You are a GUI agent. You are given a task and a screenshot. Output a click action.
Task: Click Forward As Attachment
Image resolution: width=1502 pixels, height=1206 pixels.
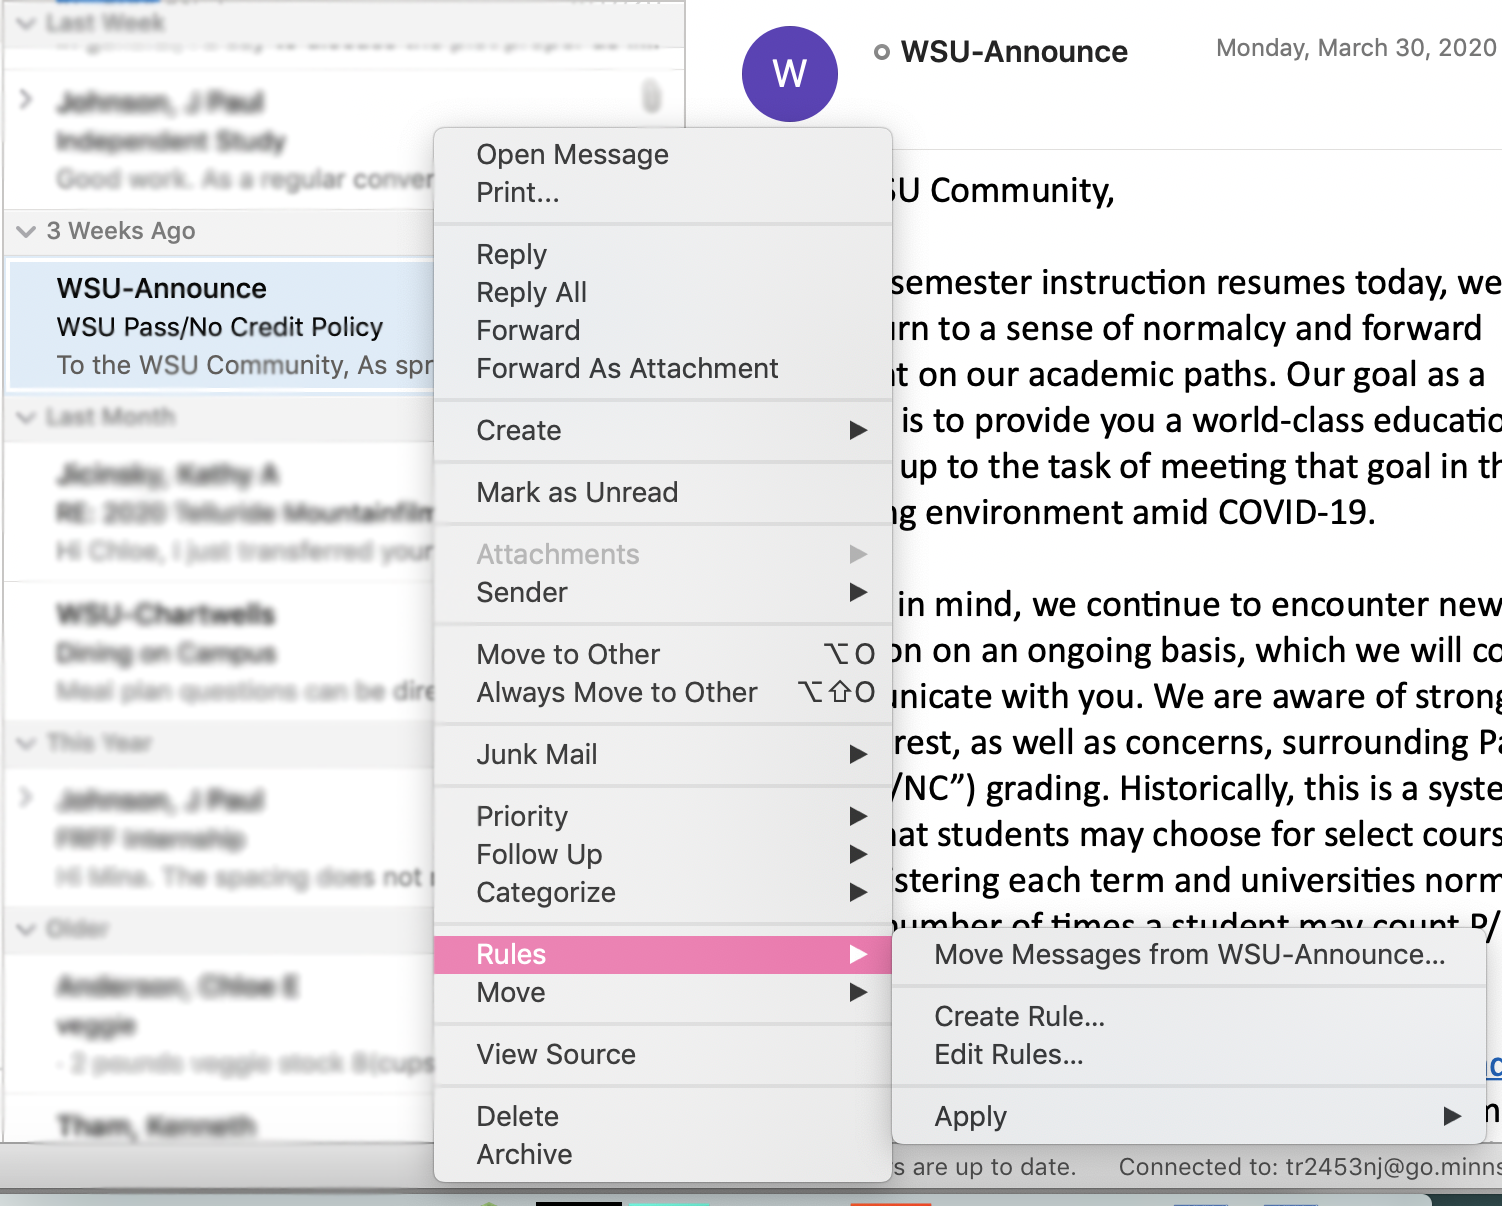[626, 368]
